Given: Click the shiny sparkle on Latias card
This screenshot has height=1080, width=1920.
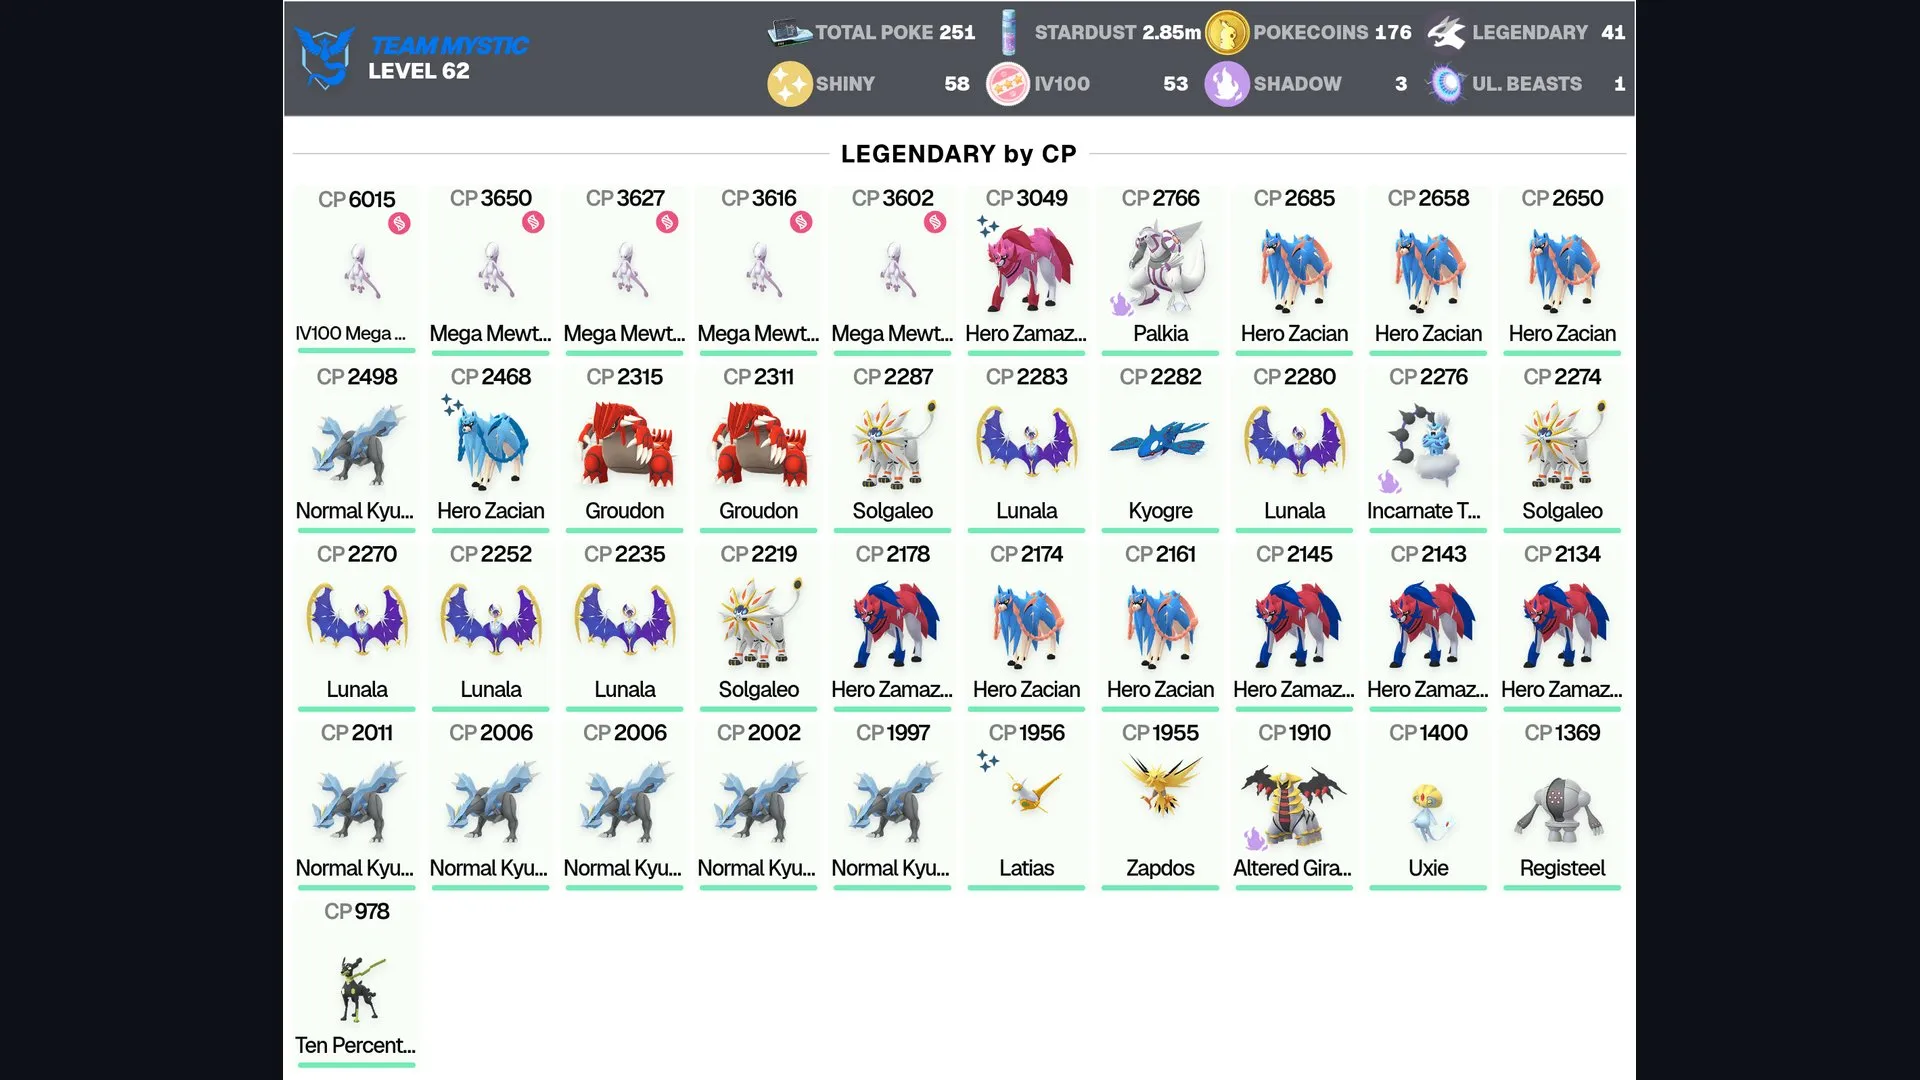Looking at the screenshot, I should (x=988, y=761).
